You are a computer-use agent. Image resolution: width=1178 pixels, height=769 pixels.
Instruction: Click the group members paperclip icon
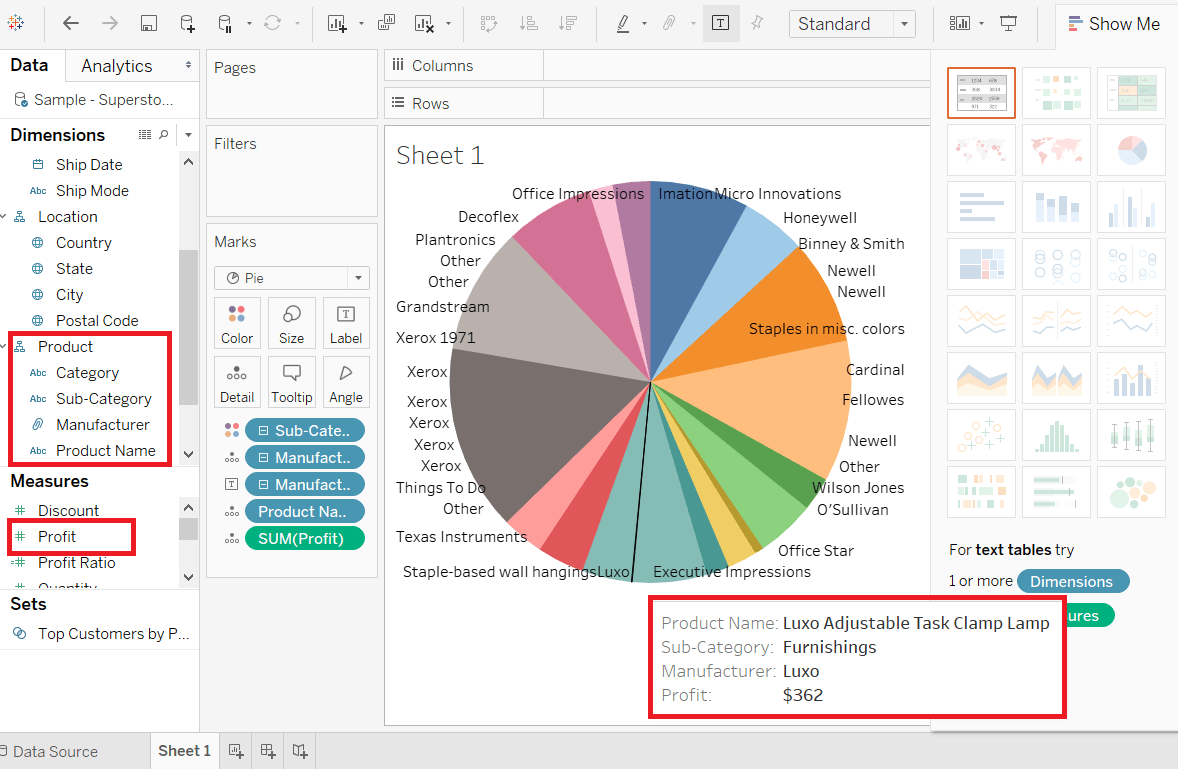[x=669, y=23]
